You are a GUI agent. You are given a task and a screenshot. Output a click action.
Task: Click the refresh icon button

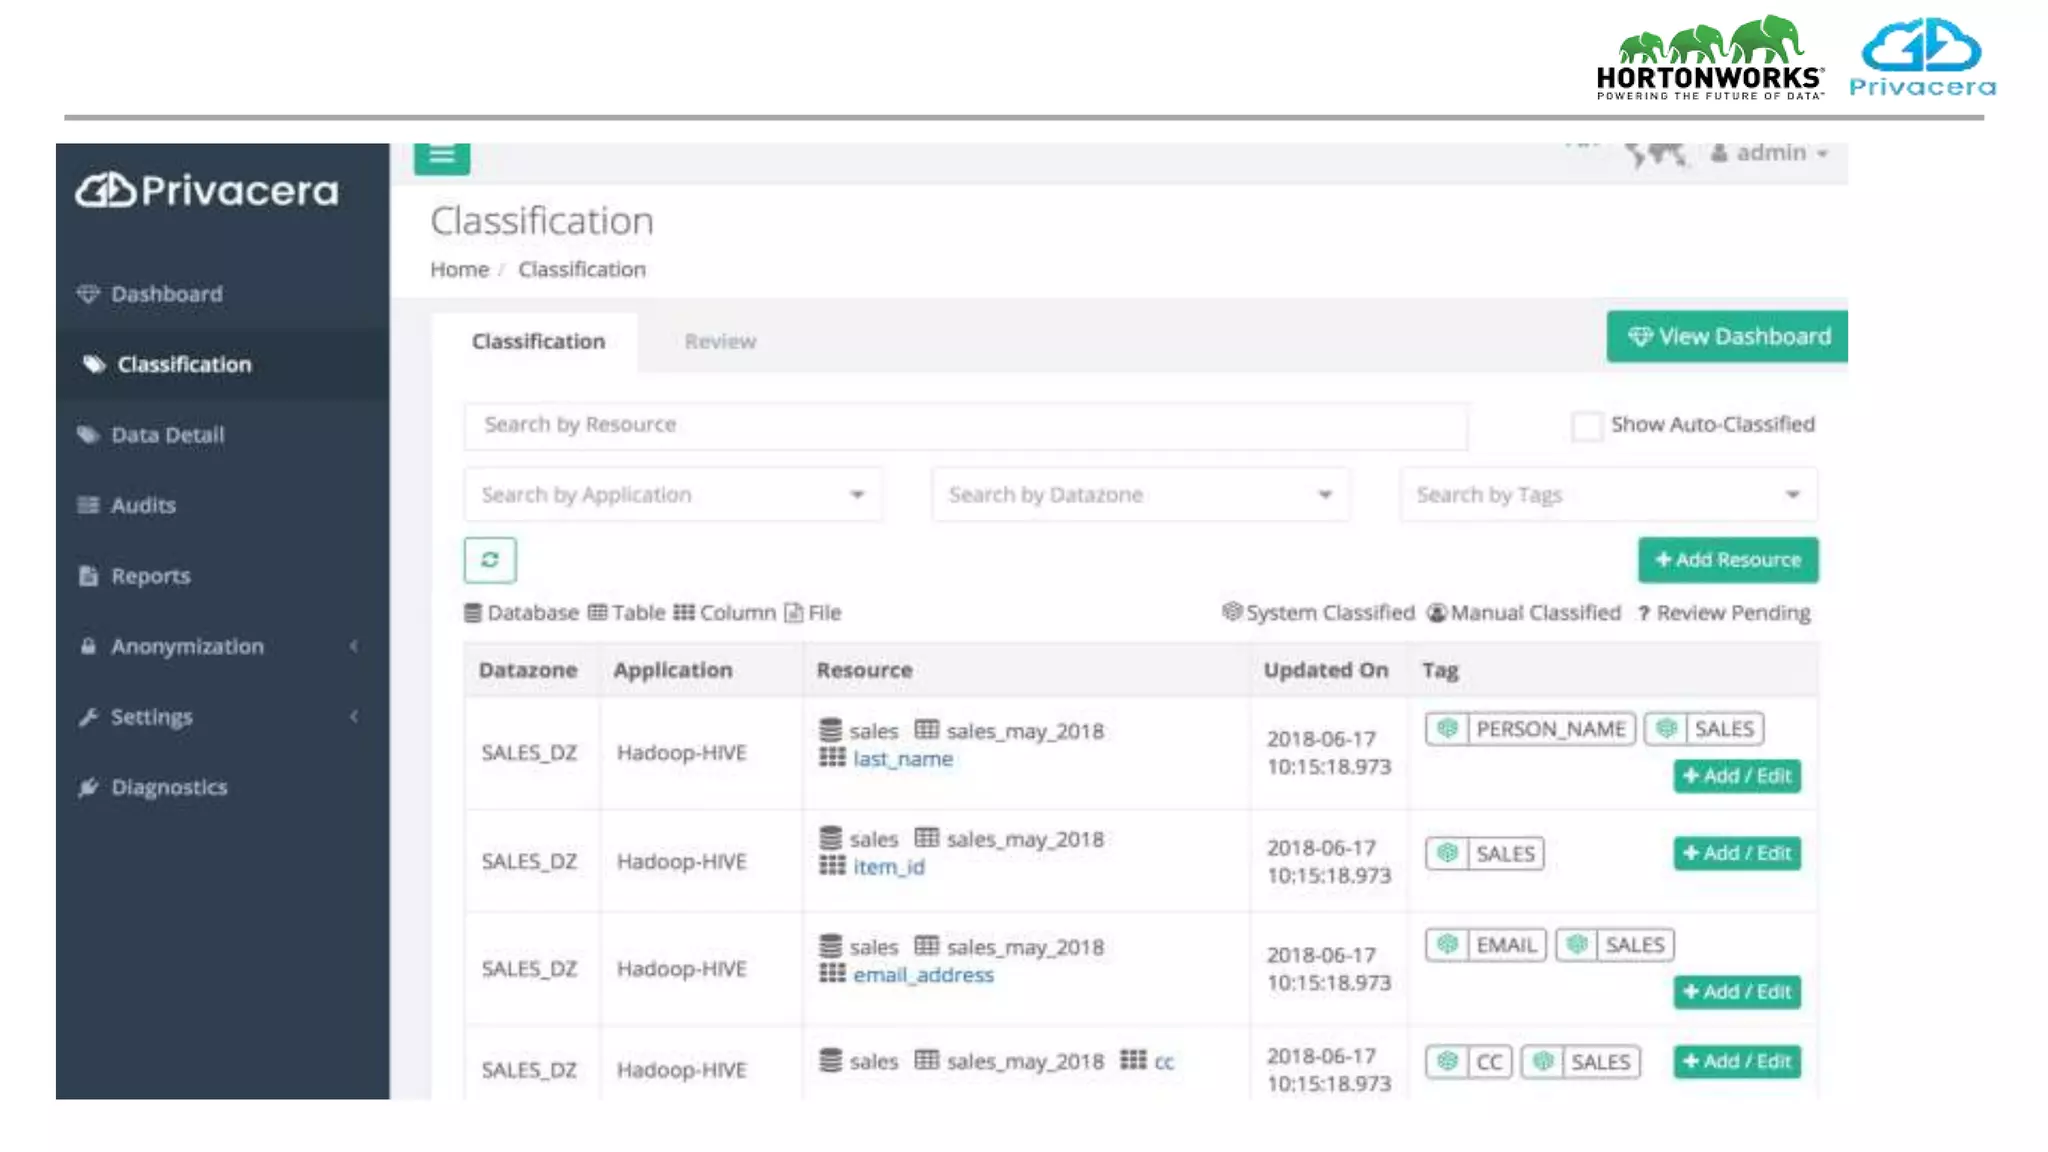tap(490, 560)
